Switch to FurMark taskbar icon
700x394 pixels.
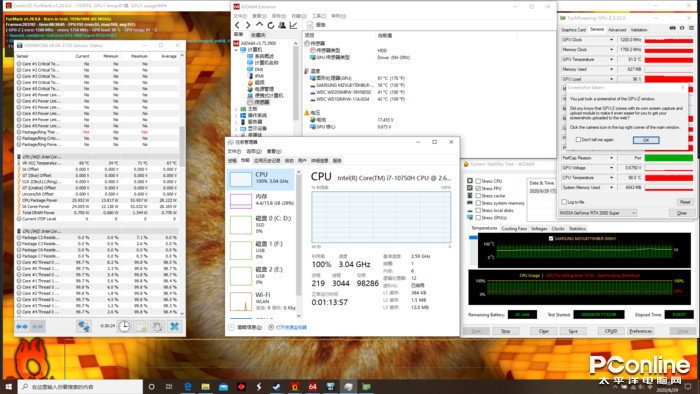tap(295, 387)
